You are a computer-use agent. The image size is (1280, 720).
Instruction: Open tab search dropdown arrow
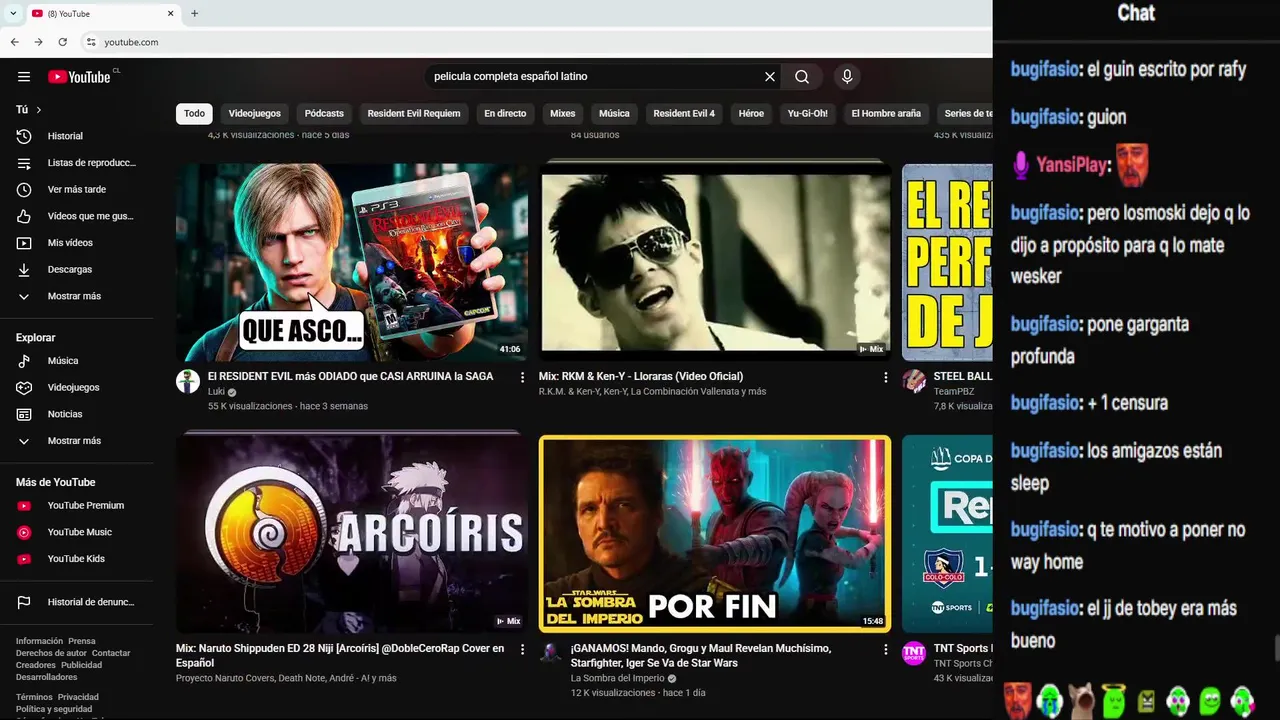12,13
